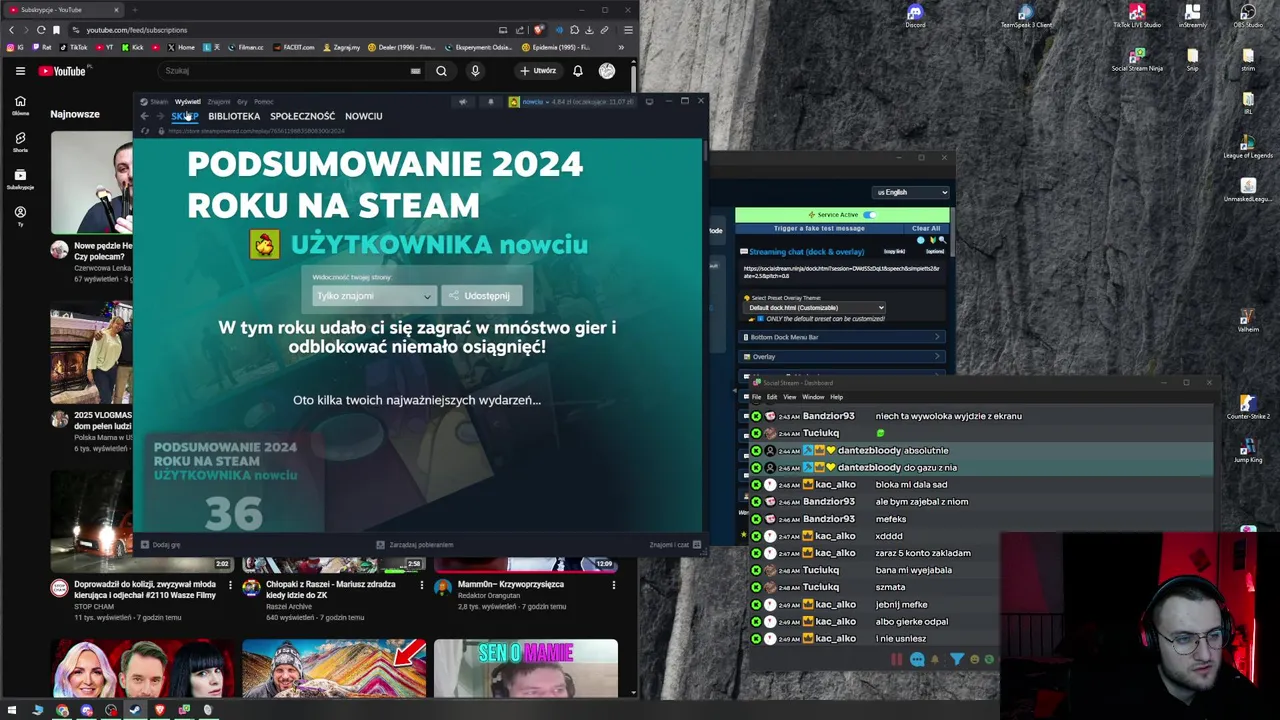Expand the Bottom Dock Menu Bar section
Screen dimensions: 1280x720
[x=842, y=337]
